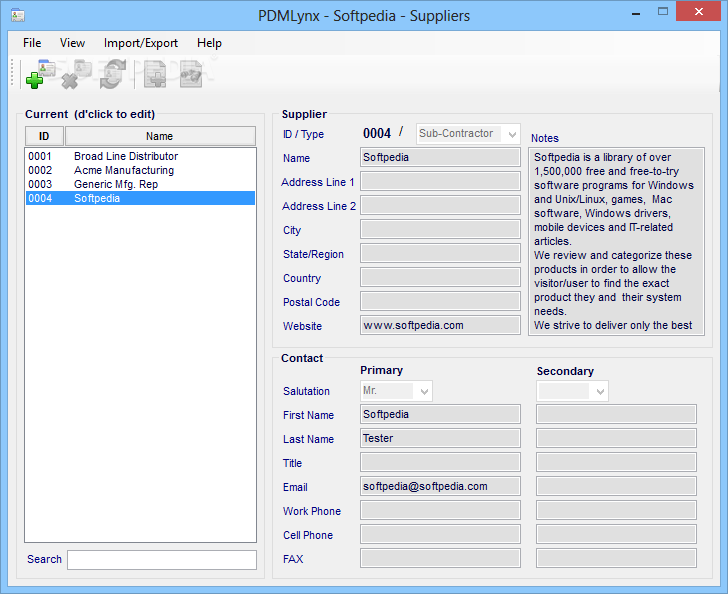This screenshot has width=728, height=594.
Task: Open the View menu
Action: 72,43
